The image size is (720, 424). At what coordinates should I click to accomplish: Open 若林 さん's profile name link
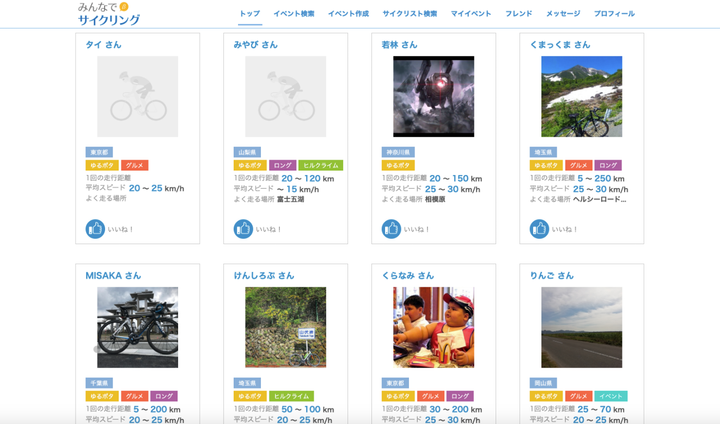(x=399, y=45)
